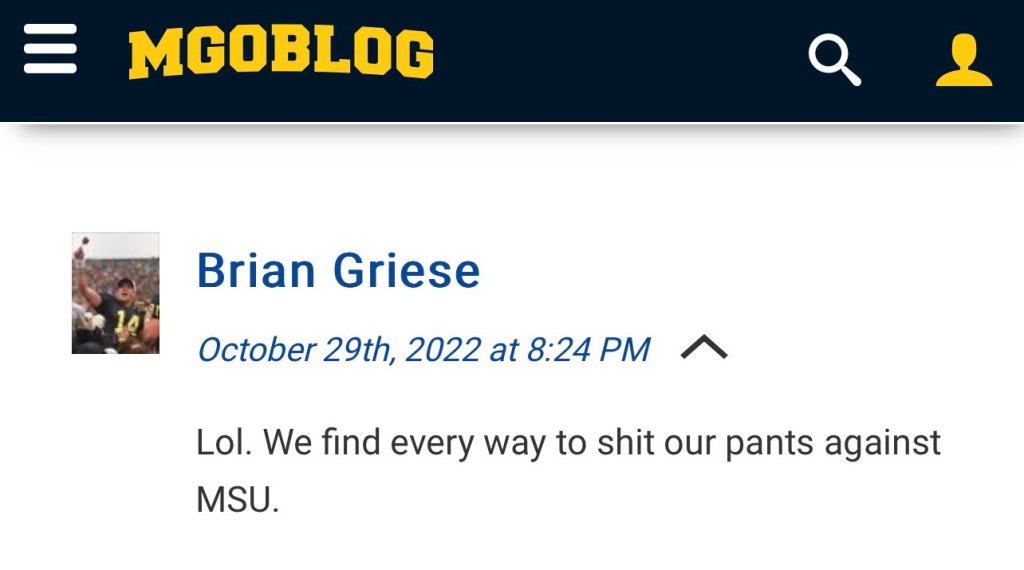Select the 8:24 PM timestamp link
Screen dimensions: 1024x570
[591, 349]
